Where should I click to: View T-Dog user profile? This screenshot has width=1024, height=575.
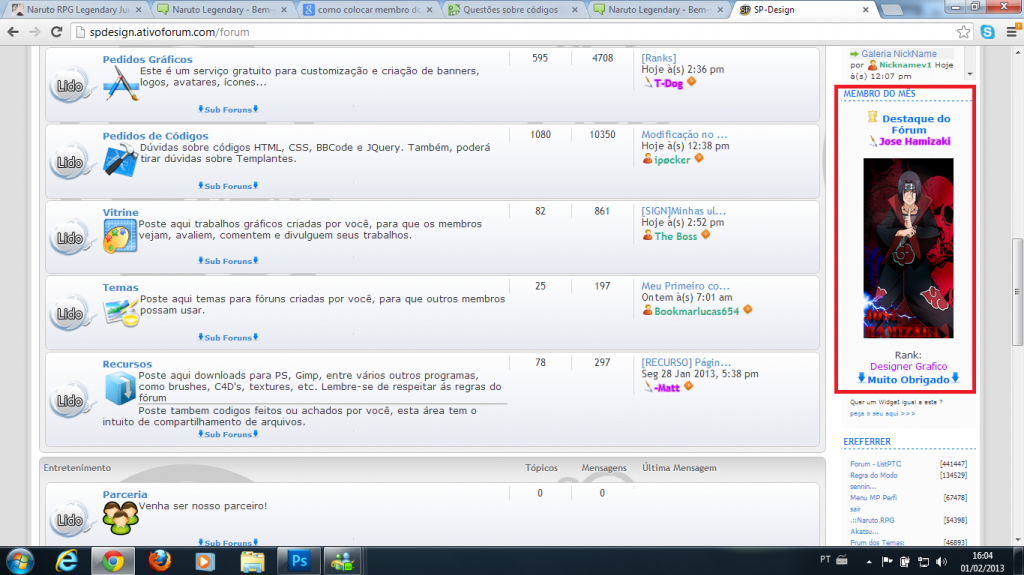tap(669, 83)
